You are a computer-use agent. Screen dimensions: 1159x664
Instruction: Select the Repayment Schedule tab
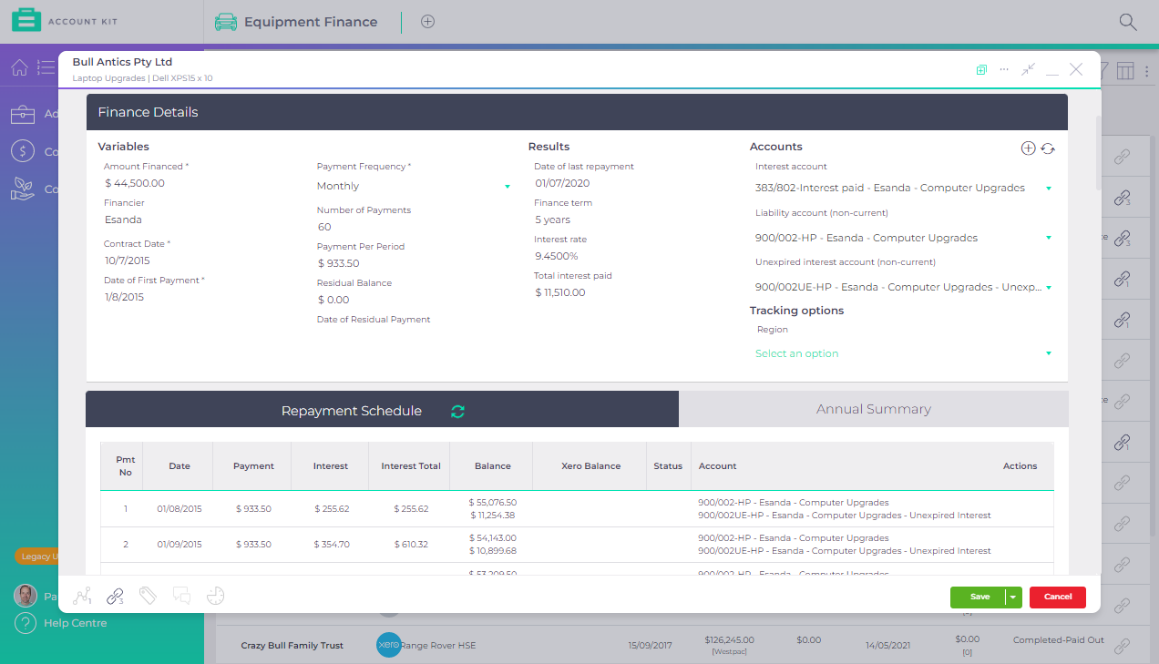click(x=351, y=410)
